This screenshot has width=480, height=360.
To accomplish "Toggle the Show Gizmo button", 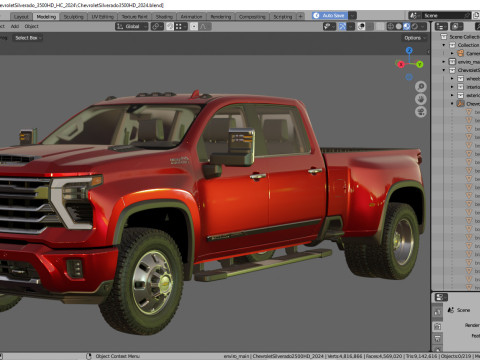I will click(x=343, y=26).
